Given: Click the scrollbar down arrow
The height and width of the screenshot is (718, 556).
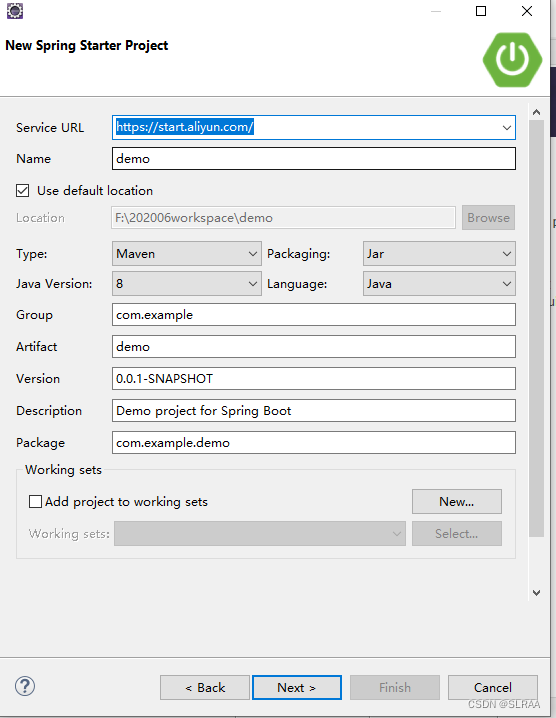Looking at the screenshot, I should point(536,593).
